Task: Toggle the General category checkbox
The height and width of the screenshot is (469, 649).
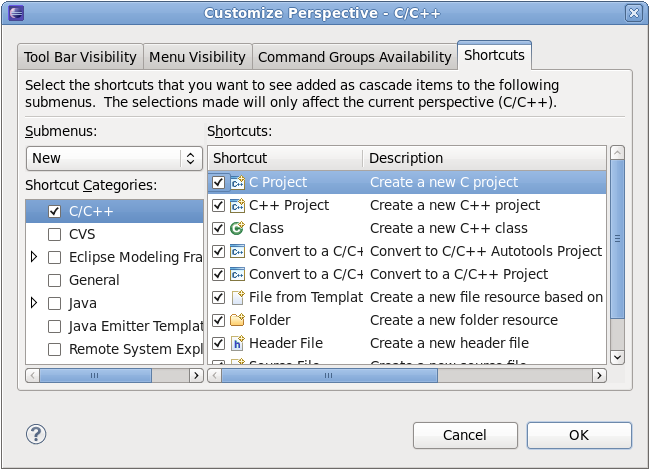Action: pyautogui.click(x=55, y=281)
